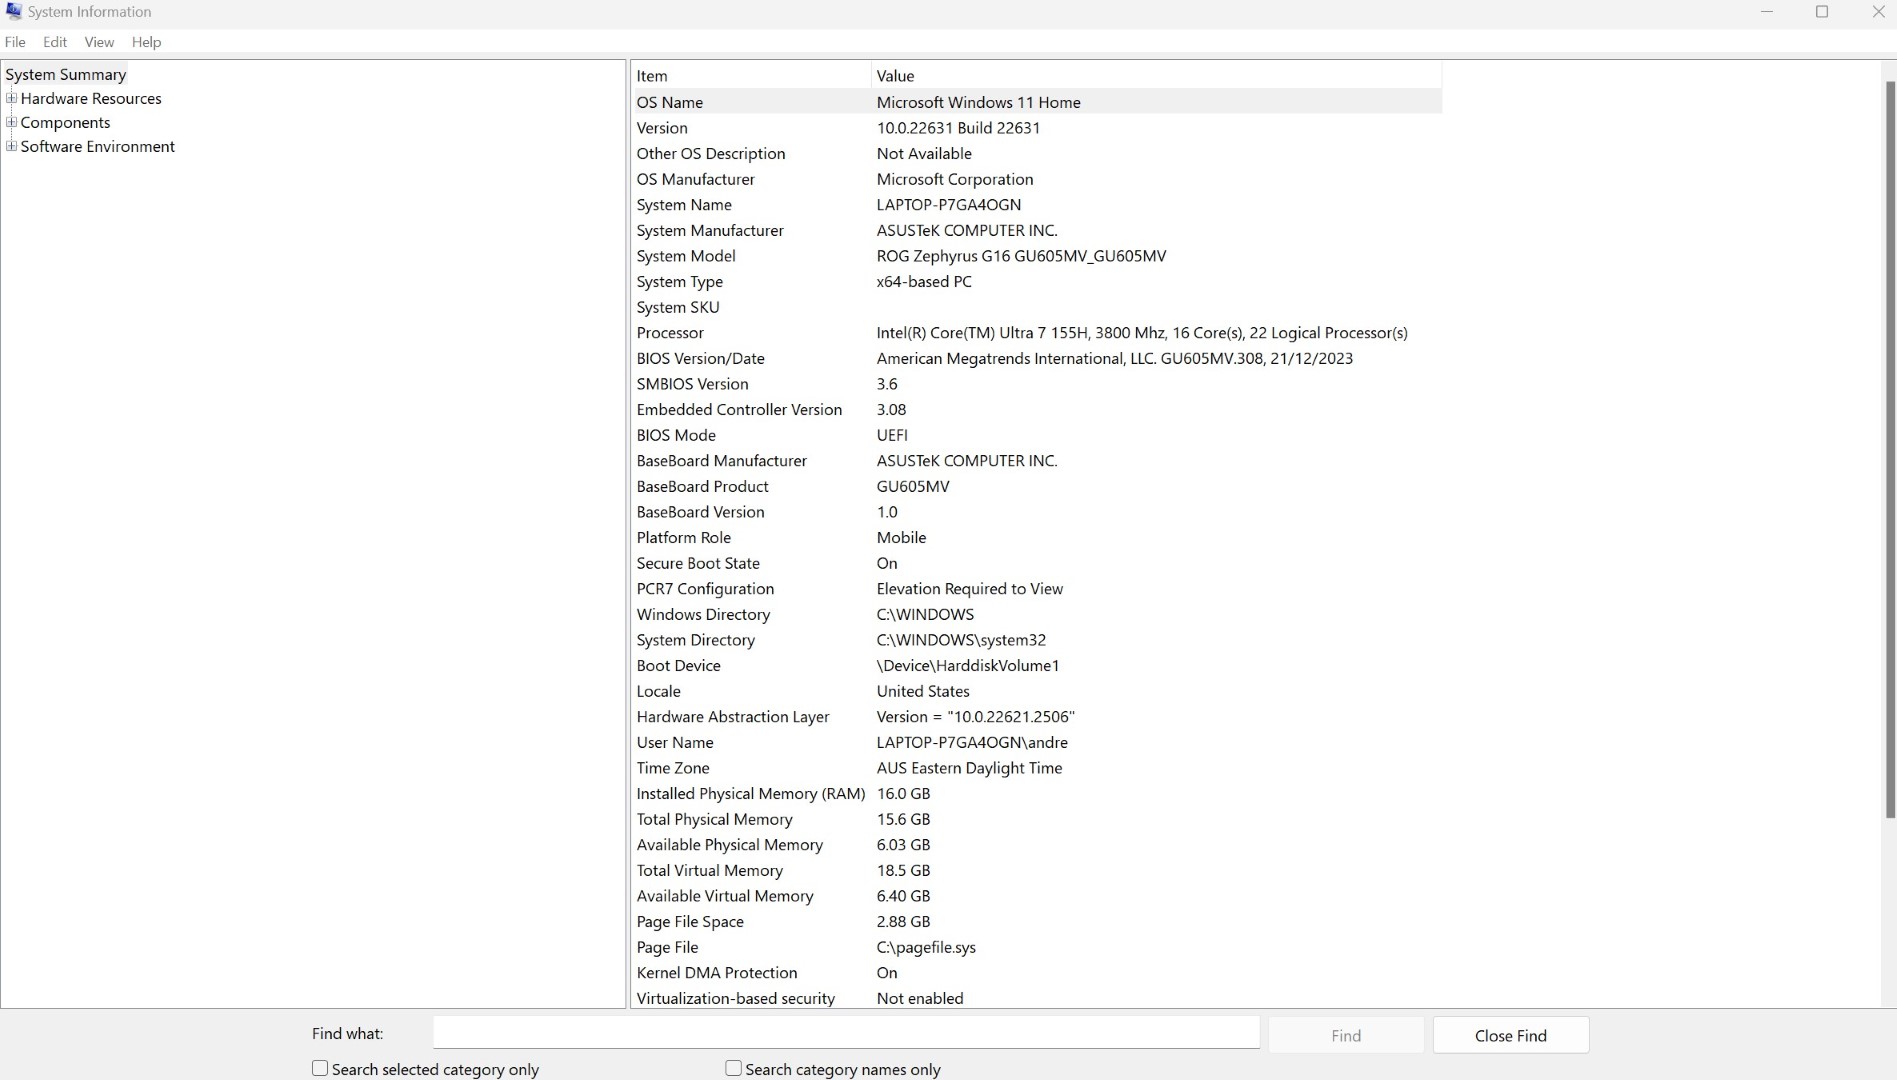Click the 6.40 GB available virtual memory value
The height and width of the screenshot is (1080, 1897).
tap(903, 896)
